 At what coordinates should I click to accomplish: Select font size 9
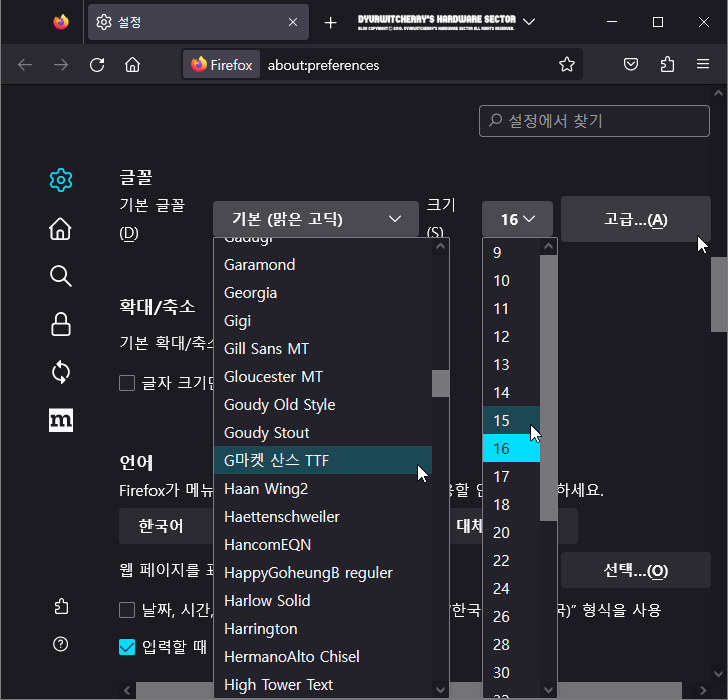click(x=511, y=253)
